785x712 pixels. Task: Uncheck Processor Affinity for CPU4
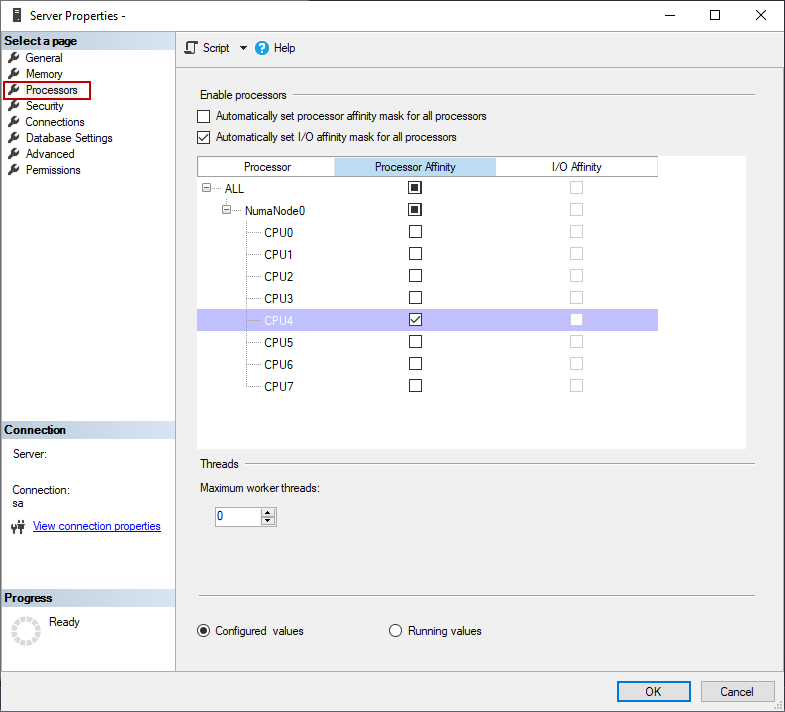coord(415,320)
